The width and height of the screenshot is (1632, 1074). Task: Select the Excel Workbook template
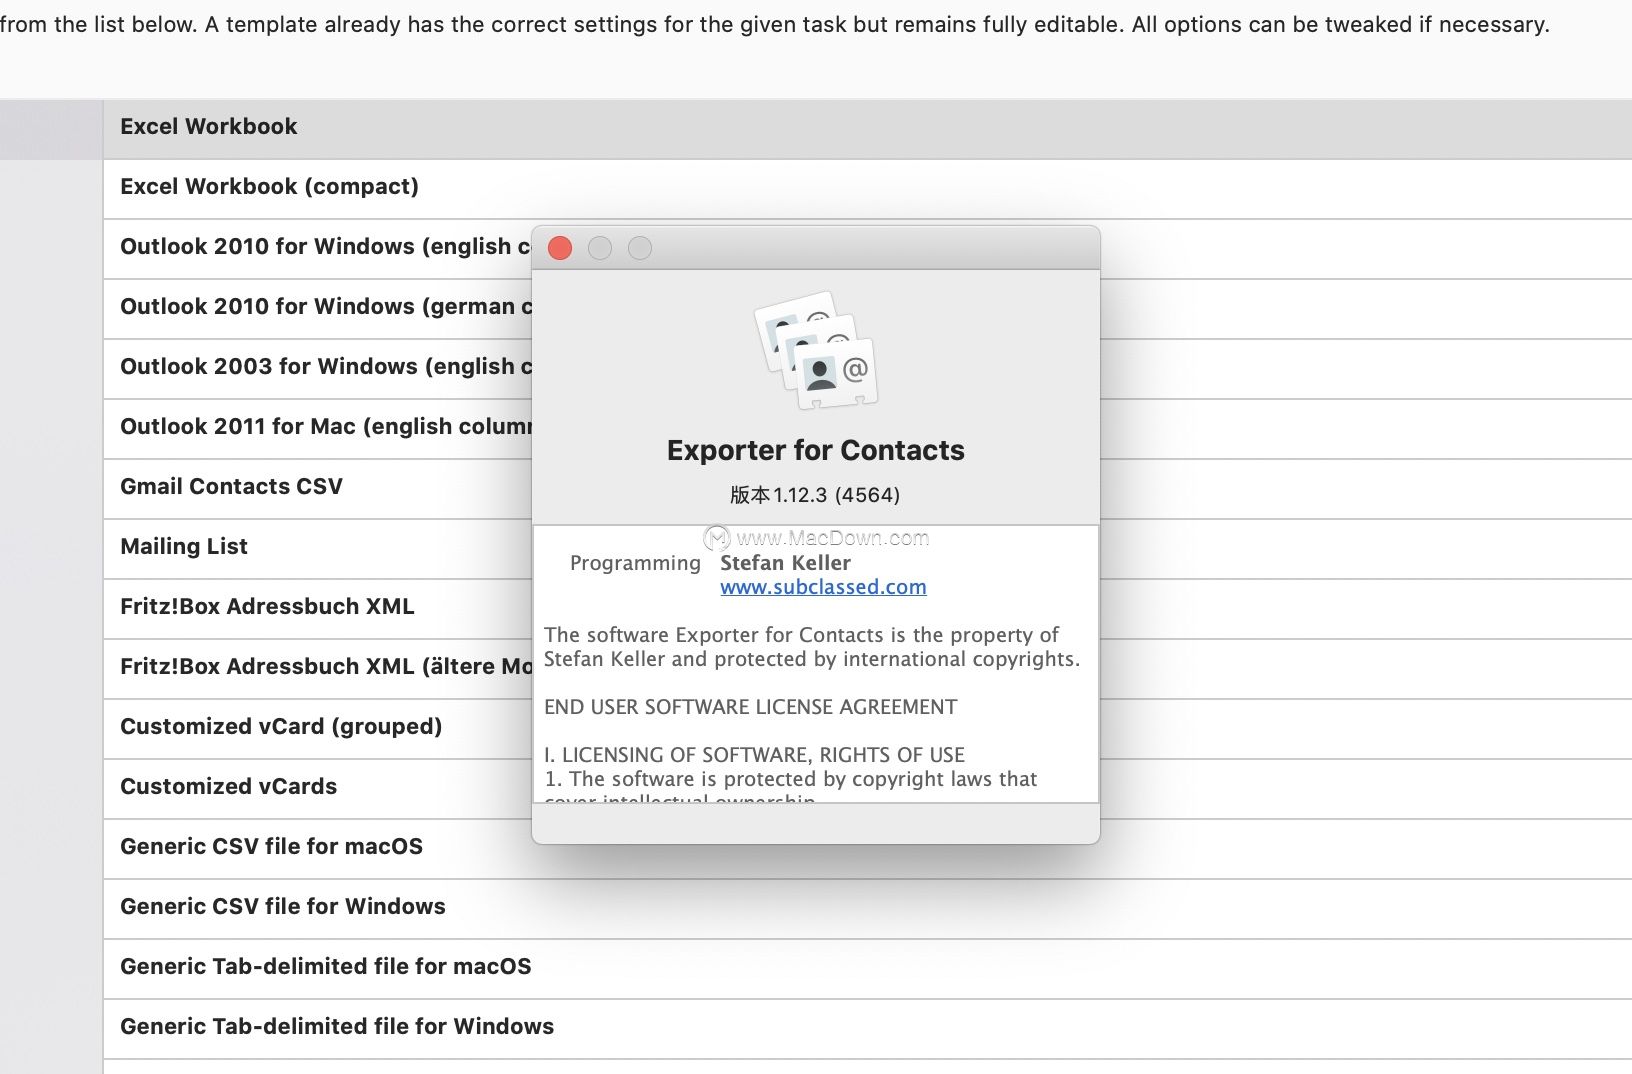coord(867,129)
